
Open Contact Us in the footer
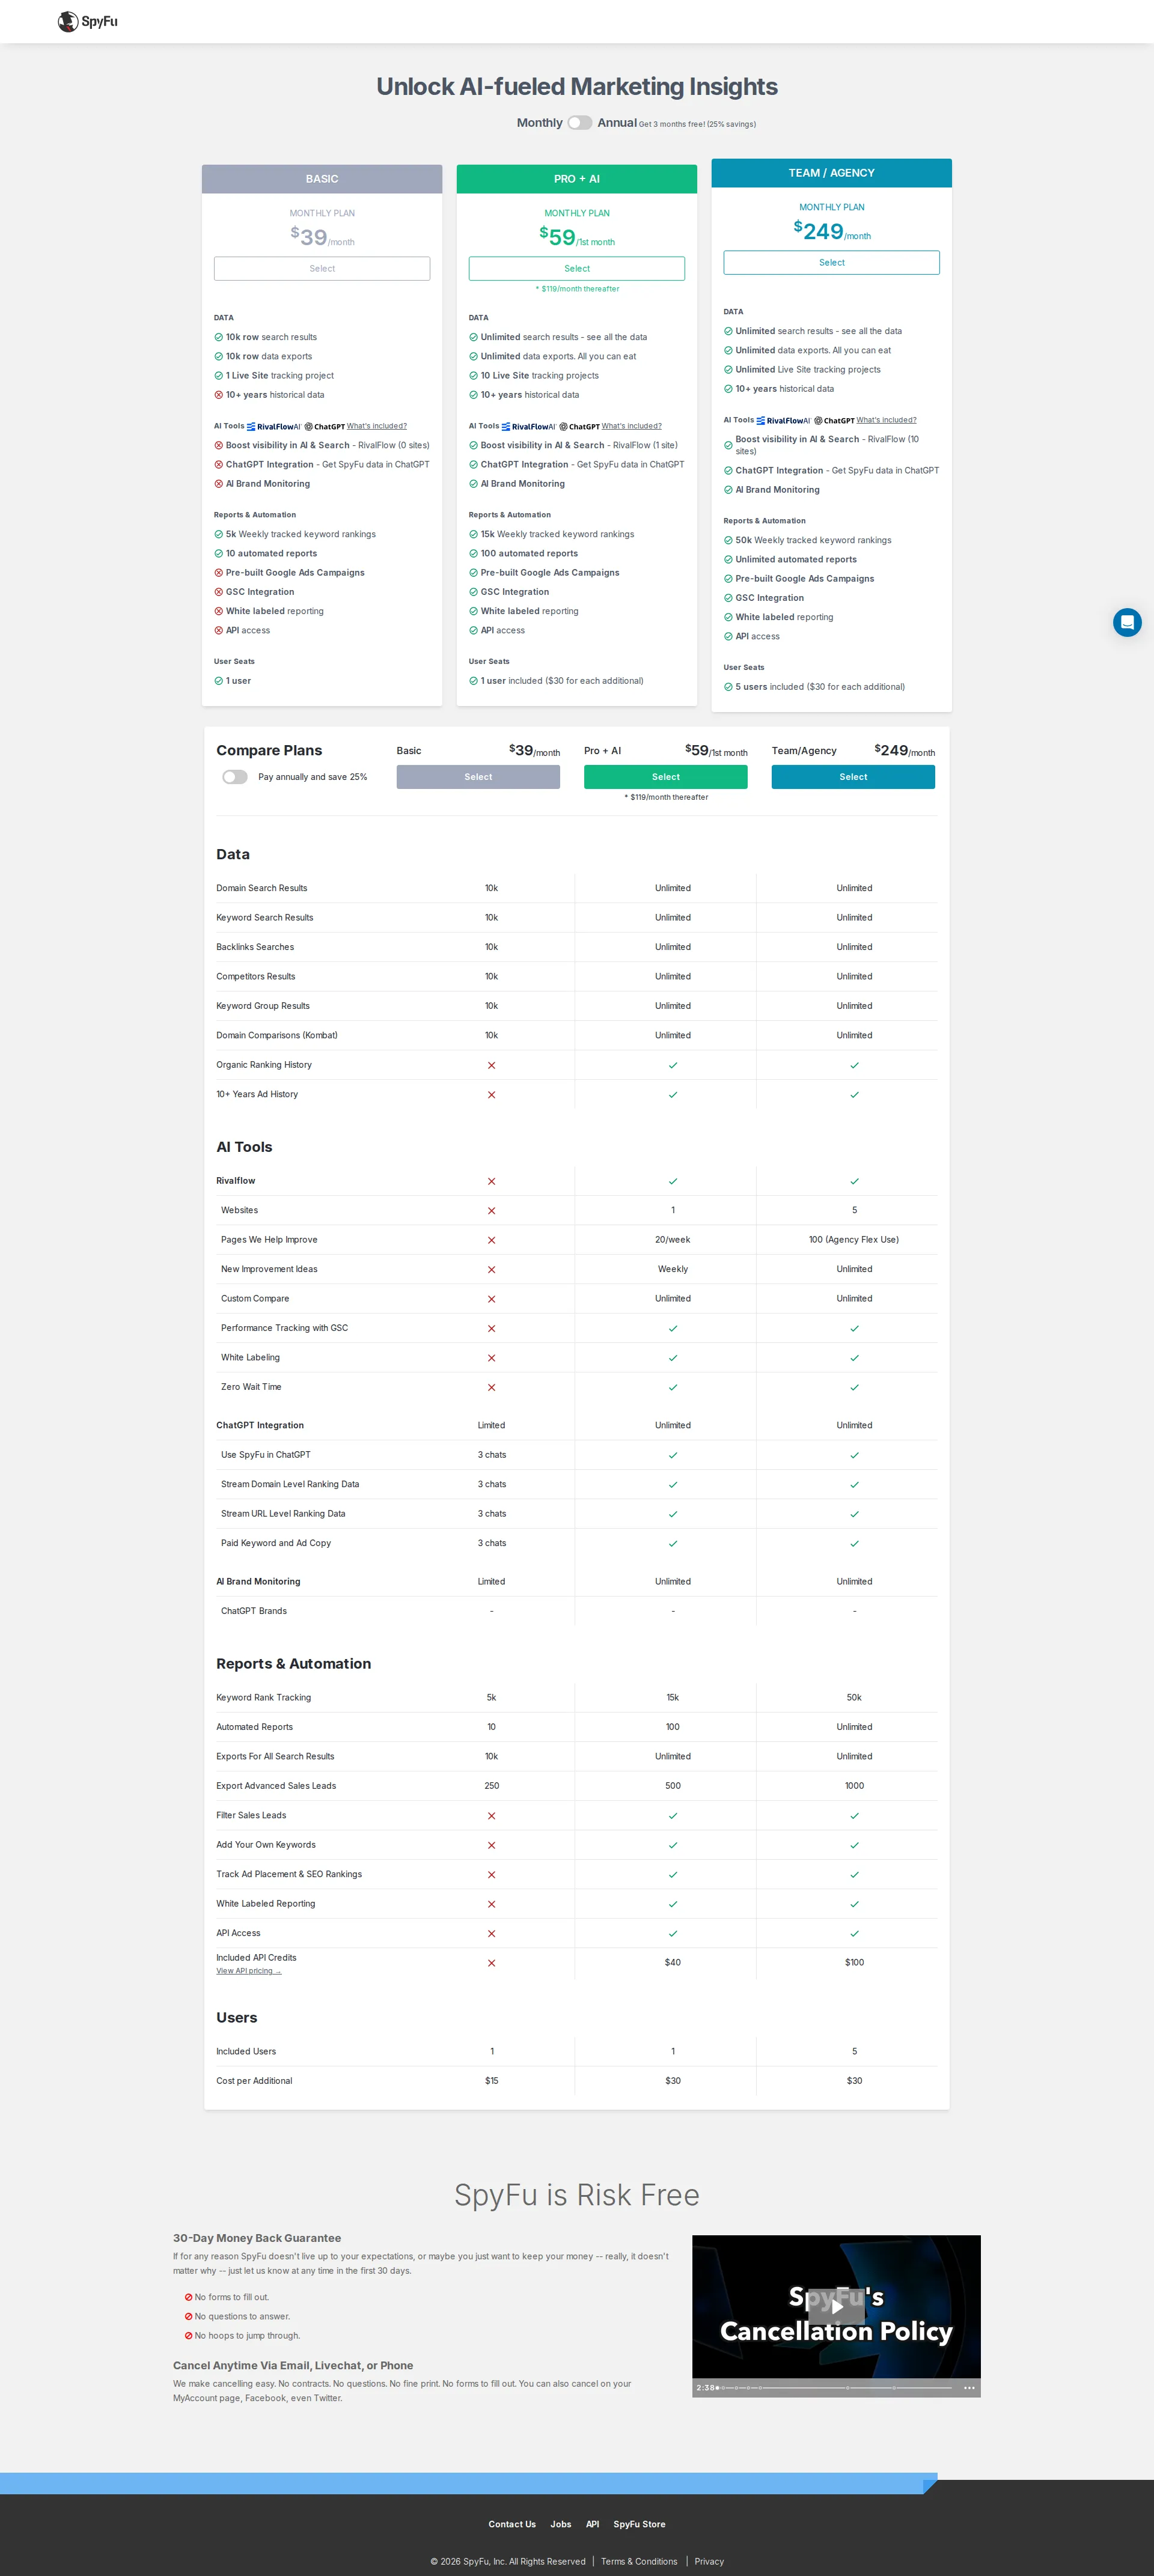coord(512,2524)
